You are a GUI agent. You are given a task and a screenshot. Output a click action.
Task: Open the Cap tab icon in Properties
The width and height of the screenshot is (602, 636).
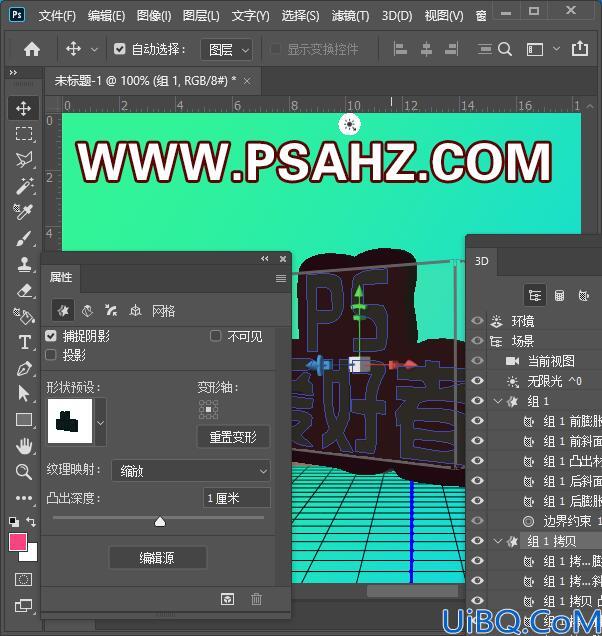point(111,311)
